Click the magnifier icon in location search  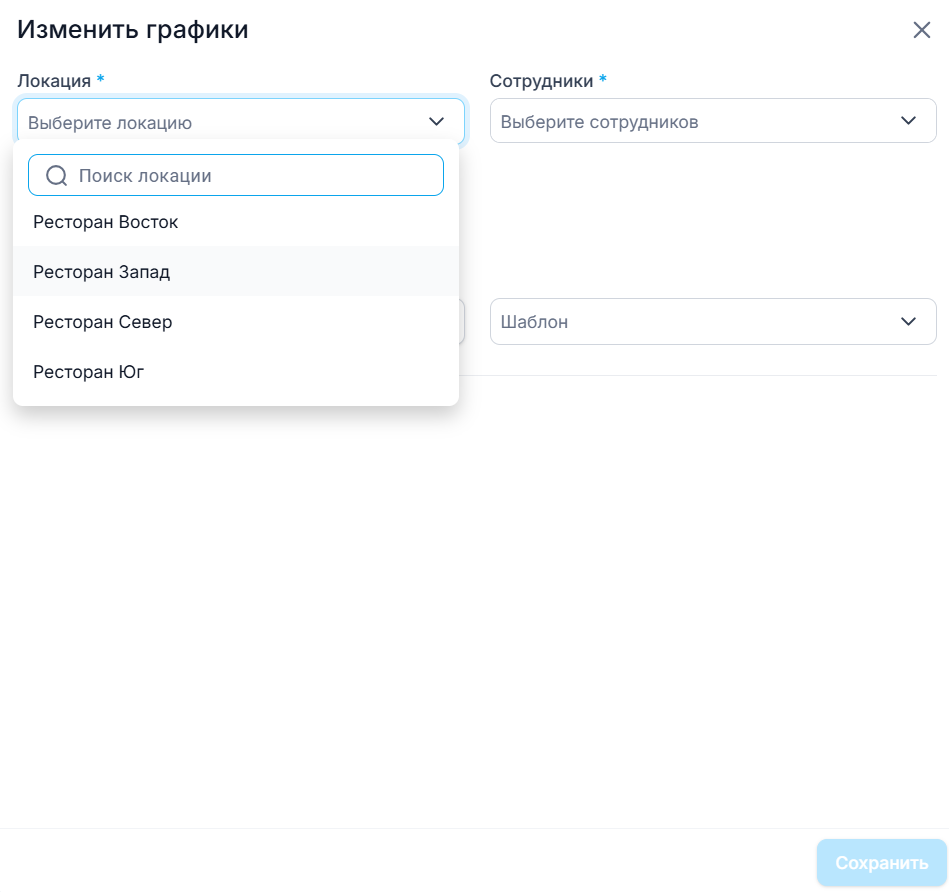pyautogui.click(x=57, y=176)
